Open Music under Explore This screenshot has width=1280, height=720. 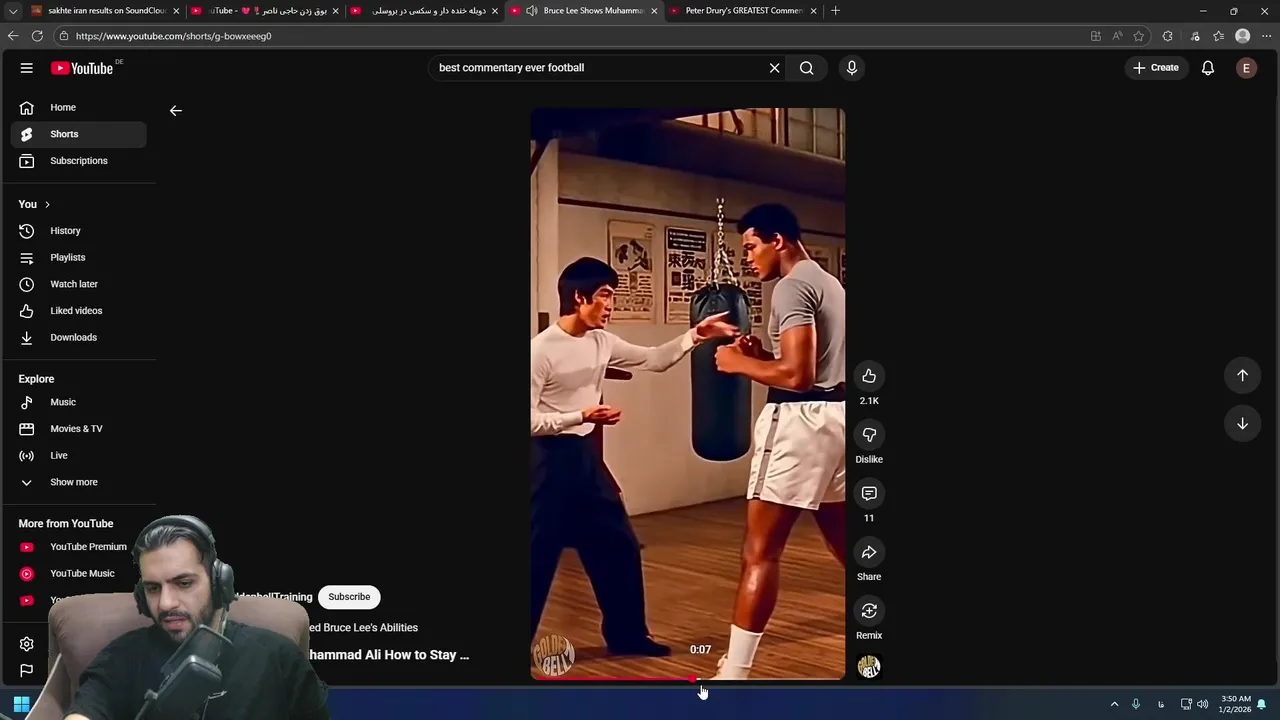79,402
